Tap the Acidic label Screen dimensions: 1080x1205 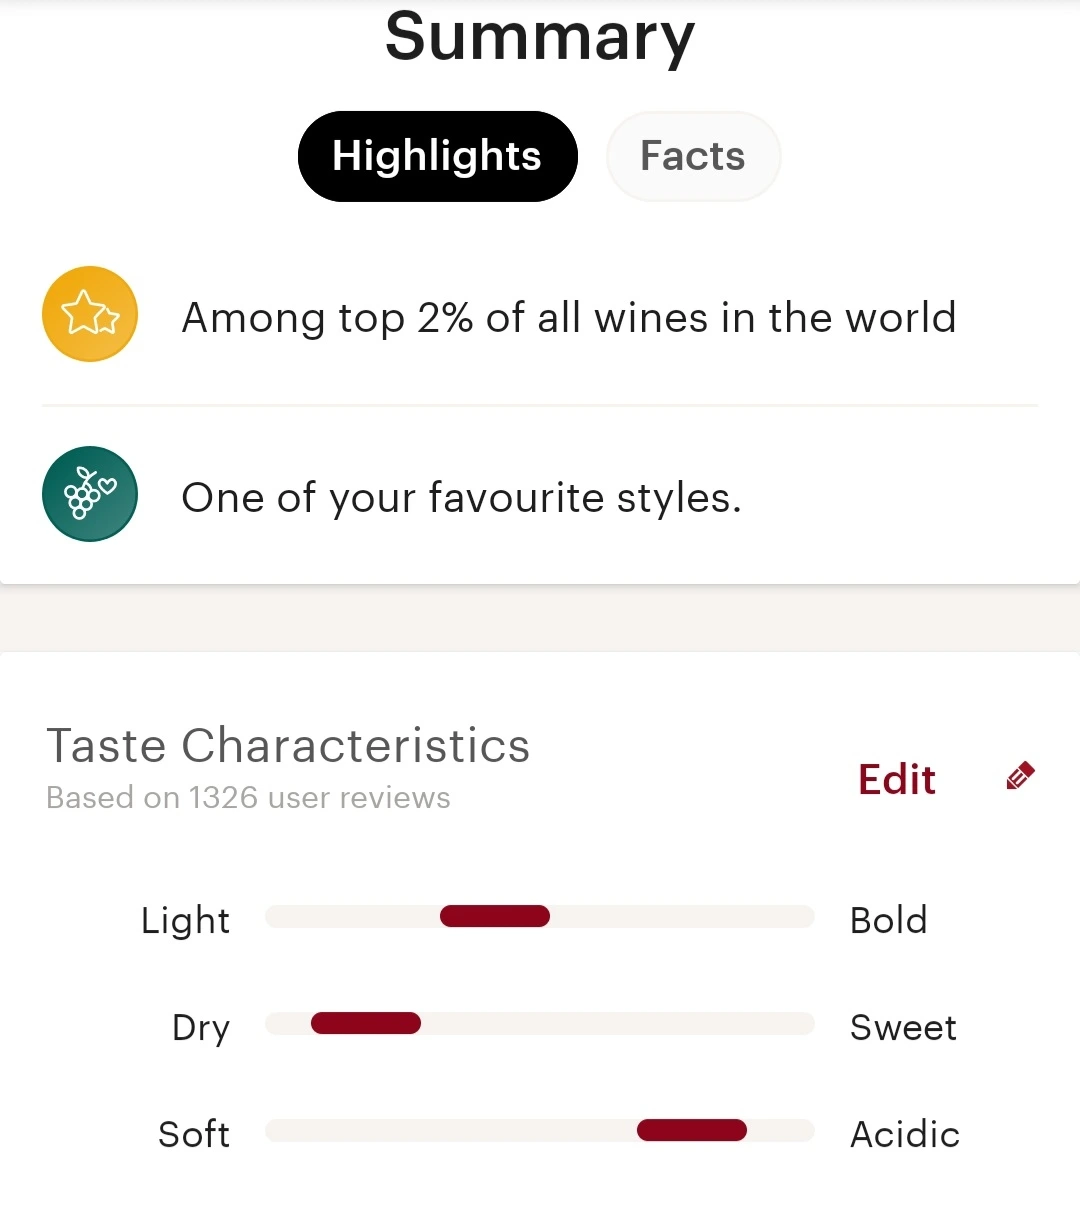(x=905, y=1135)
